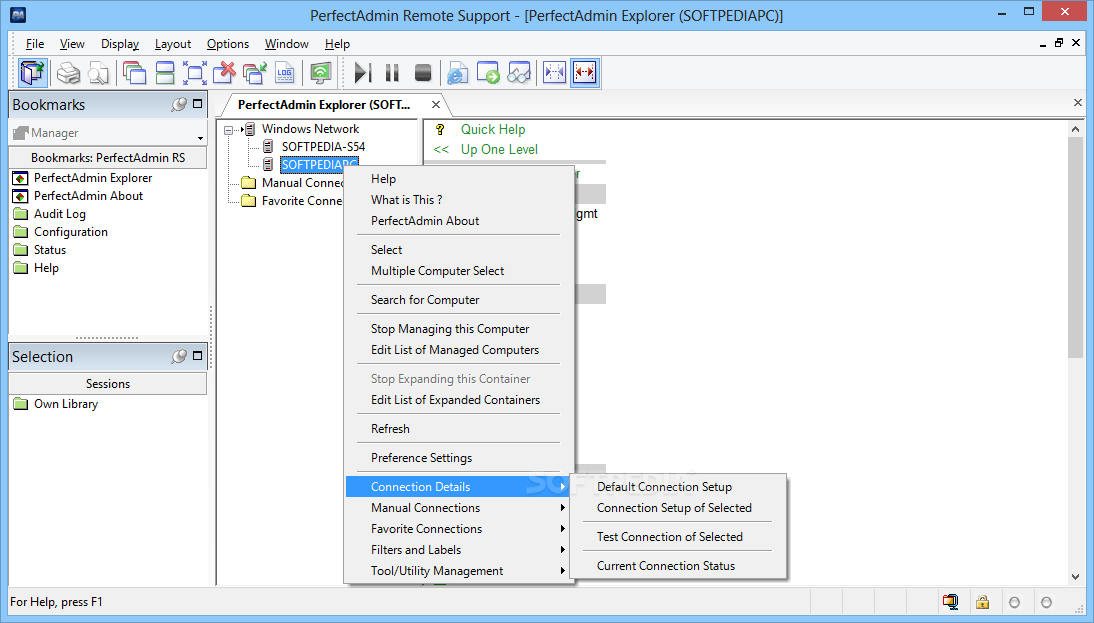Viewport: 1094px width, 623px height.
Task: Open the Configuration bookmark folder
Action: click(71, 232)
